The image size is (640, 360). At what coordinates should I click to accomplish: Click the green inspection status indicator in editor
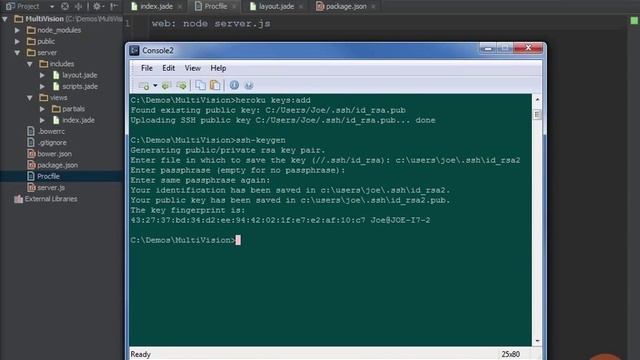634,20
